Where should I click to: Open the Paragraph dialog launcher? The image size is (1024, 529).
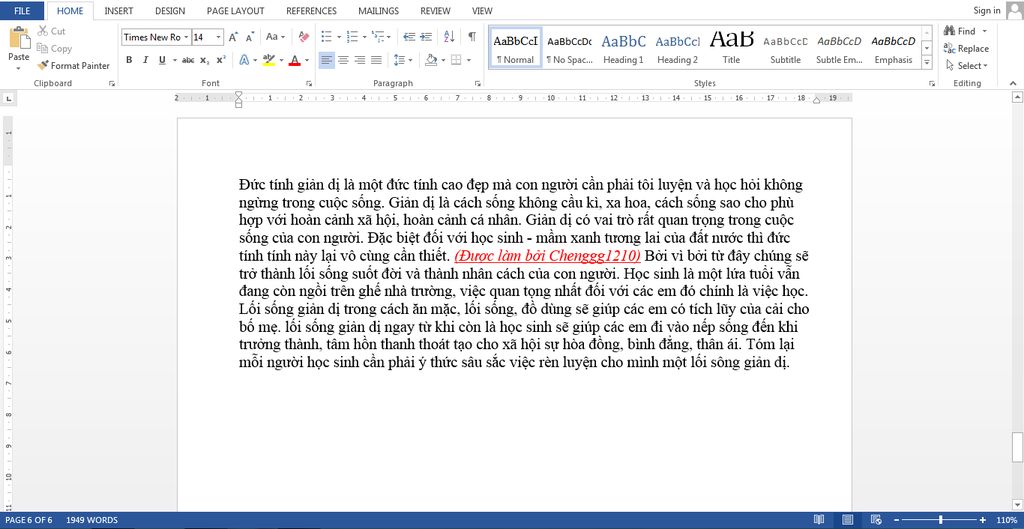[x=477, y=84]
